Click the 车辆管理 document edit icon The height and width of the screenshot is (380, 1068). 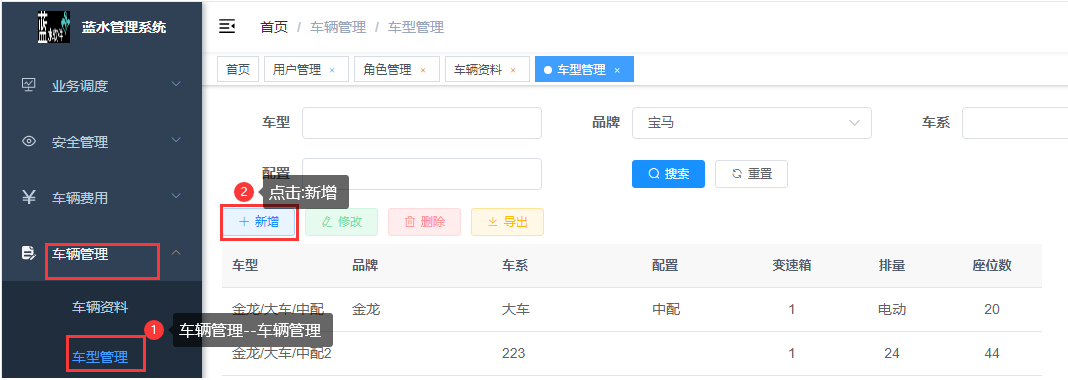click(29, 254)
